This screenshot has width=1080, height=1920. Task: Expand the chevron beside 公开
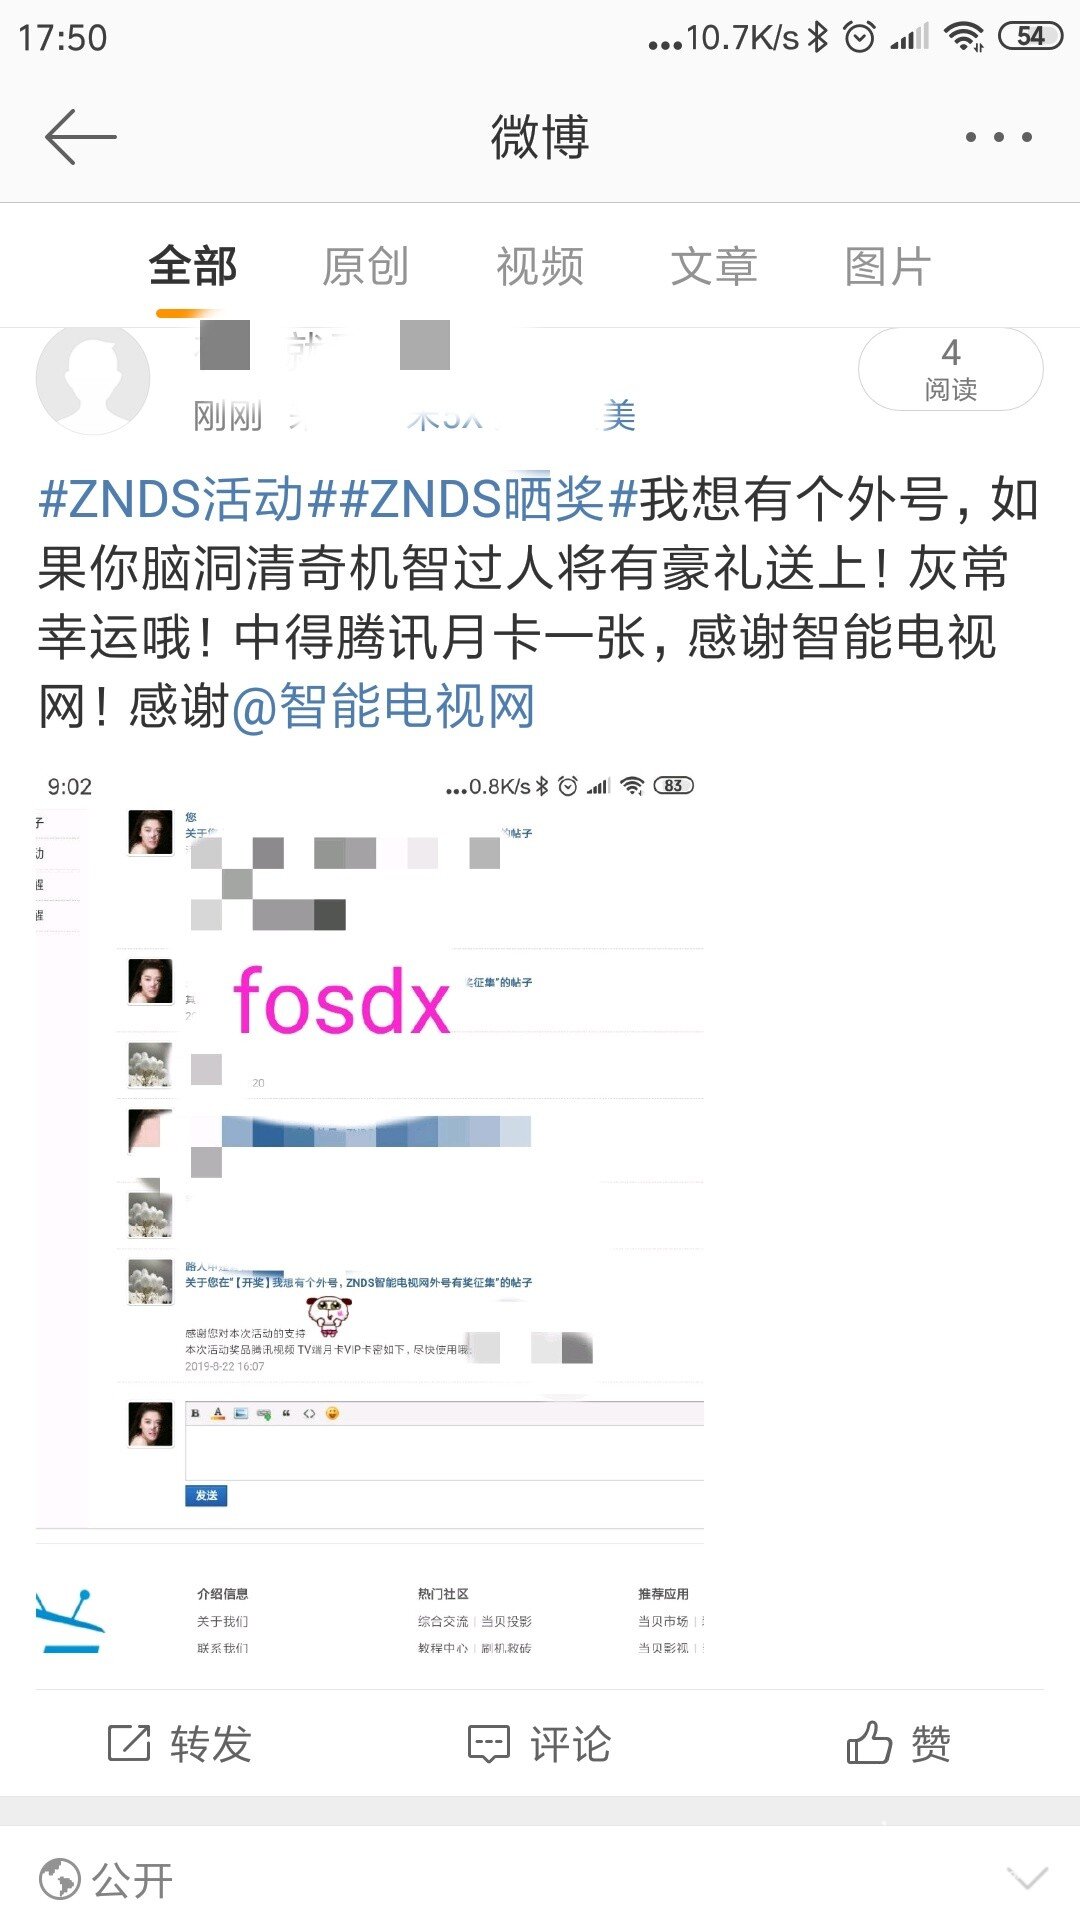click(x=1027, y=1879)
